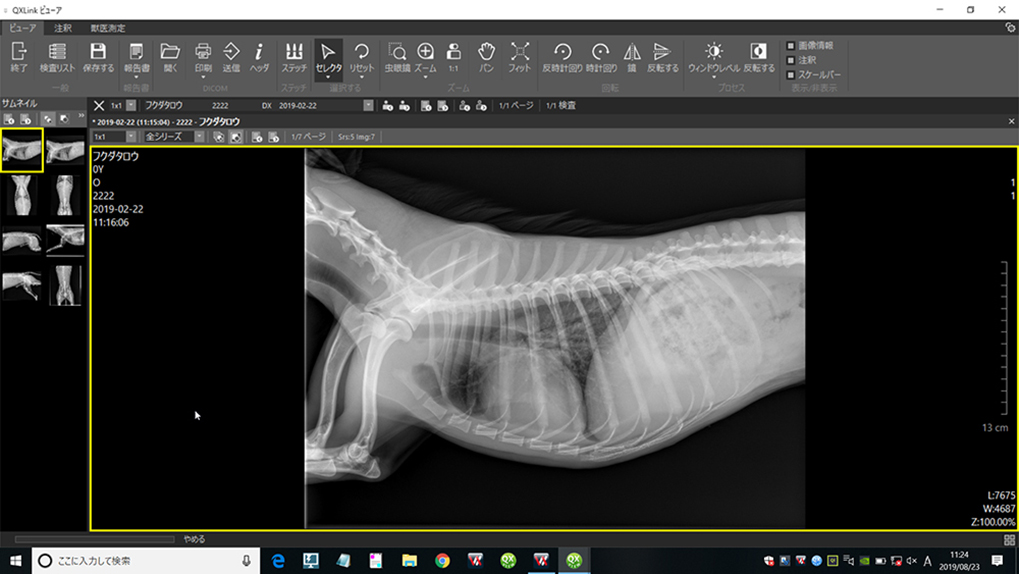Click the 終了 exit button

19,56
